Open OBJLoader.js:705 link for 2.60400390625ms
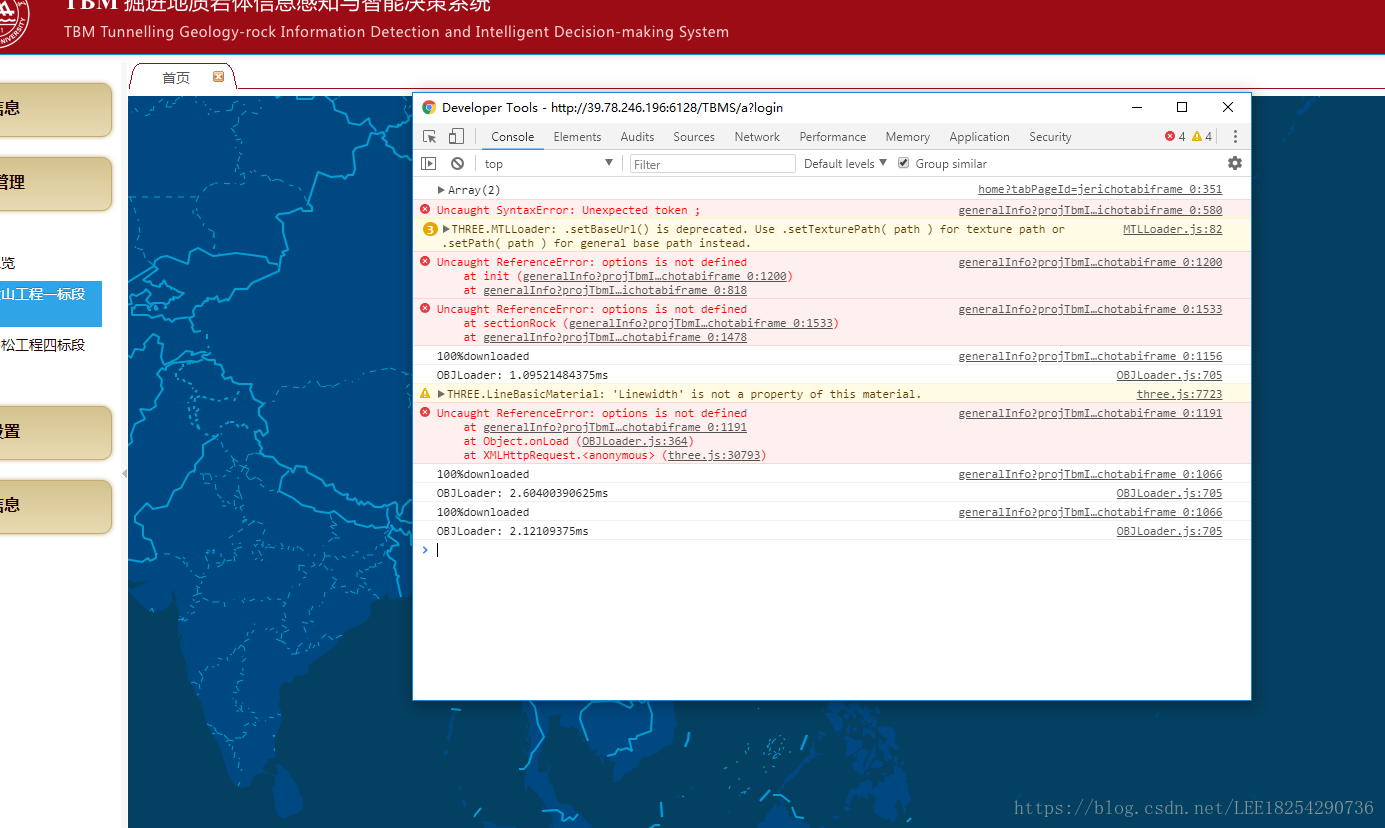Viewport: 1385px width, 828px height. pos(1169,493)
